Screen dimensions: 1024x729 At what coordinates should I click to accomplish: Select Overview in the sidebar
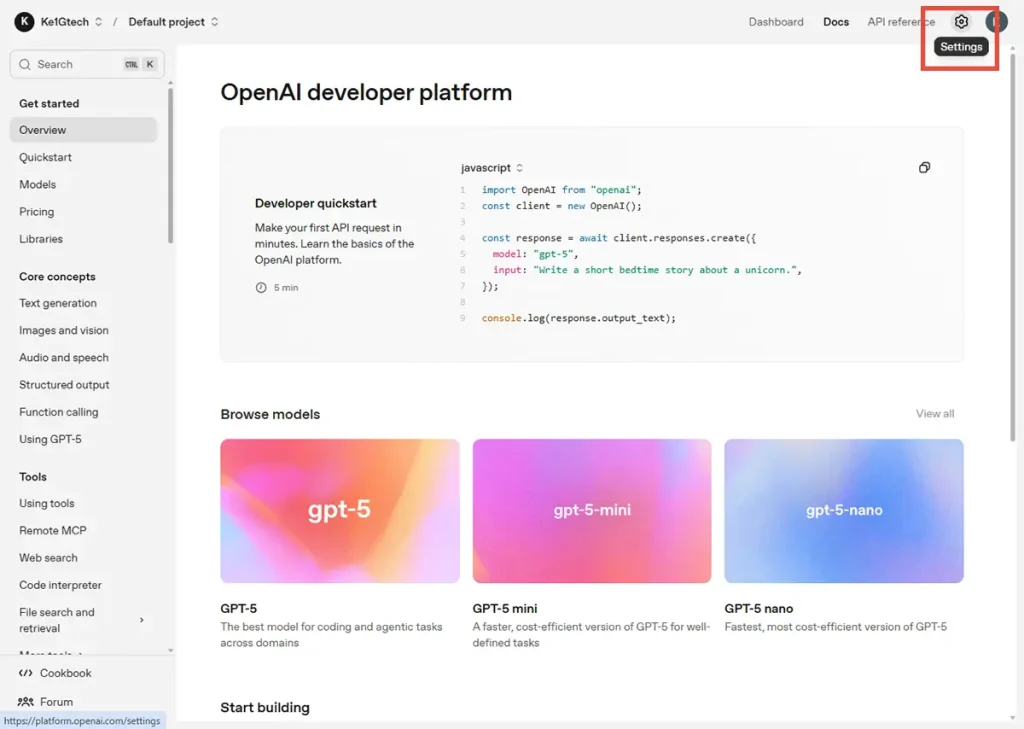pyautogui.click(x=84, y=130)
